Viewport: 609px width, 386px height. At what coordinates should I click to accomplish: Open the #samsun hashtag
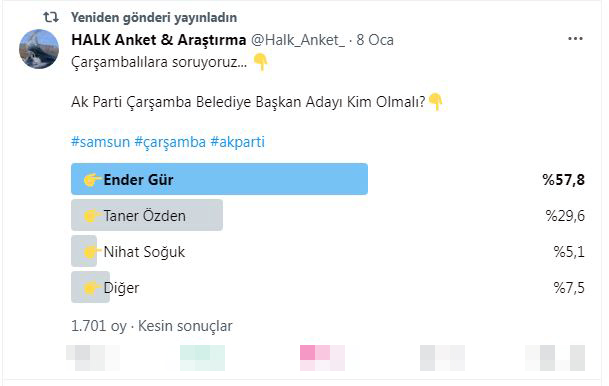click(100, 142)
